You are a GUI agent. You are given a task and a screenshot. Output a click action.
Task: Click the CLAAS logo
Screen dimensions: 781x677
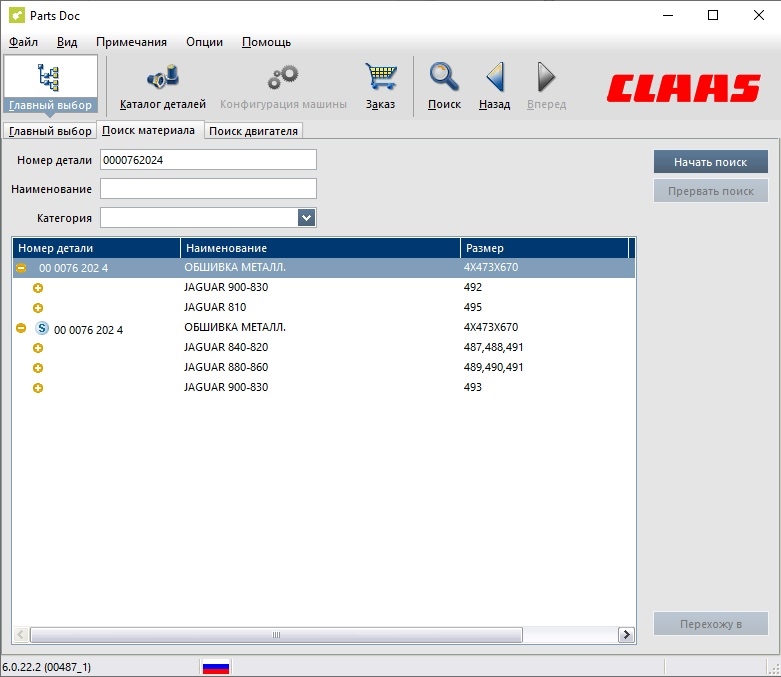[683, 88]
